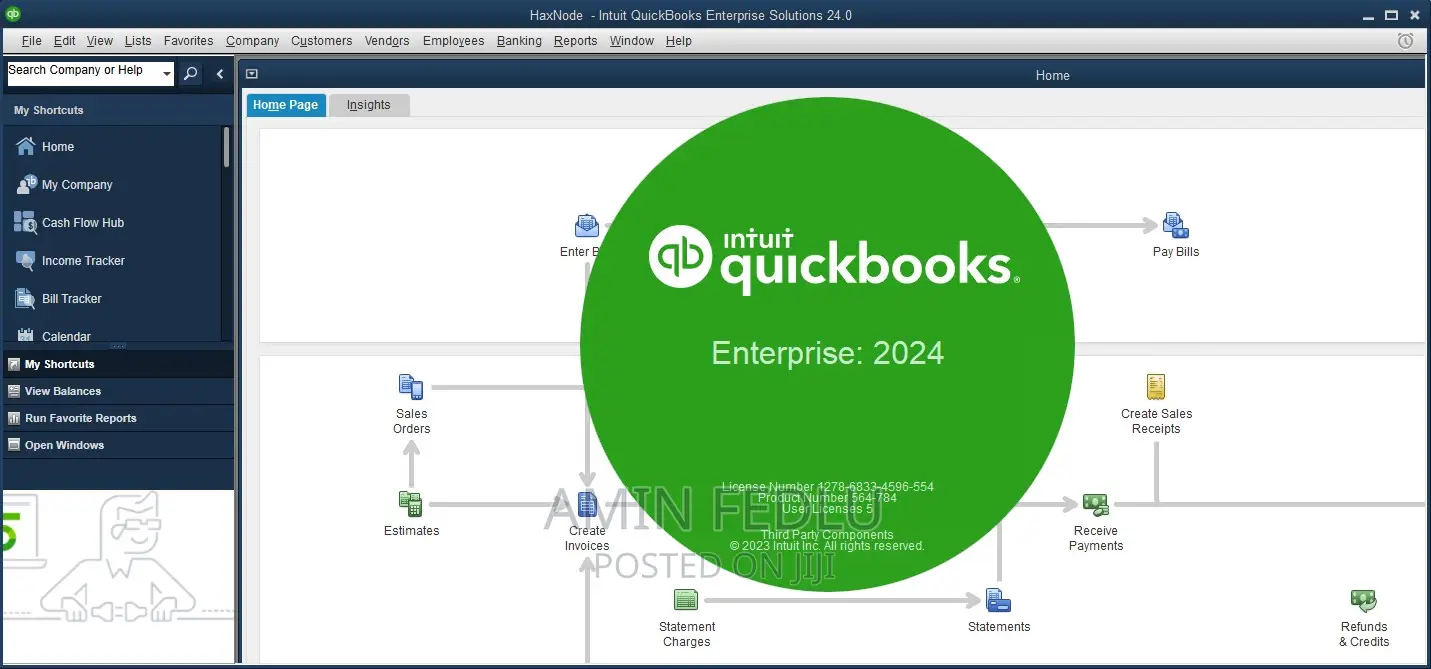
Task: Open the Reports menu
Action: point(575,41)
